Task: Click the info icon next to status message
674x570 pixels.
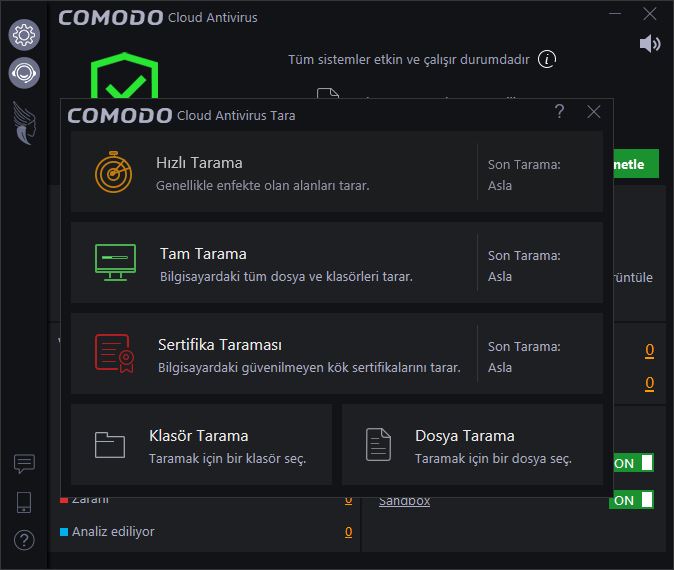Action: click(547, 59)
